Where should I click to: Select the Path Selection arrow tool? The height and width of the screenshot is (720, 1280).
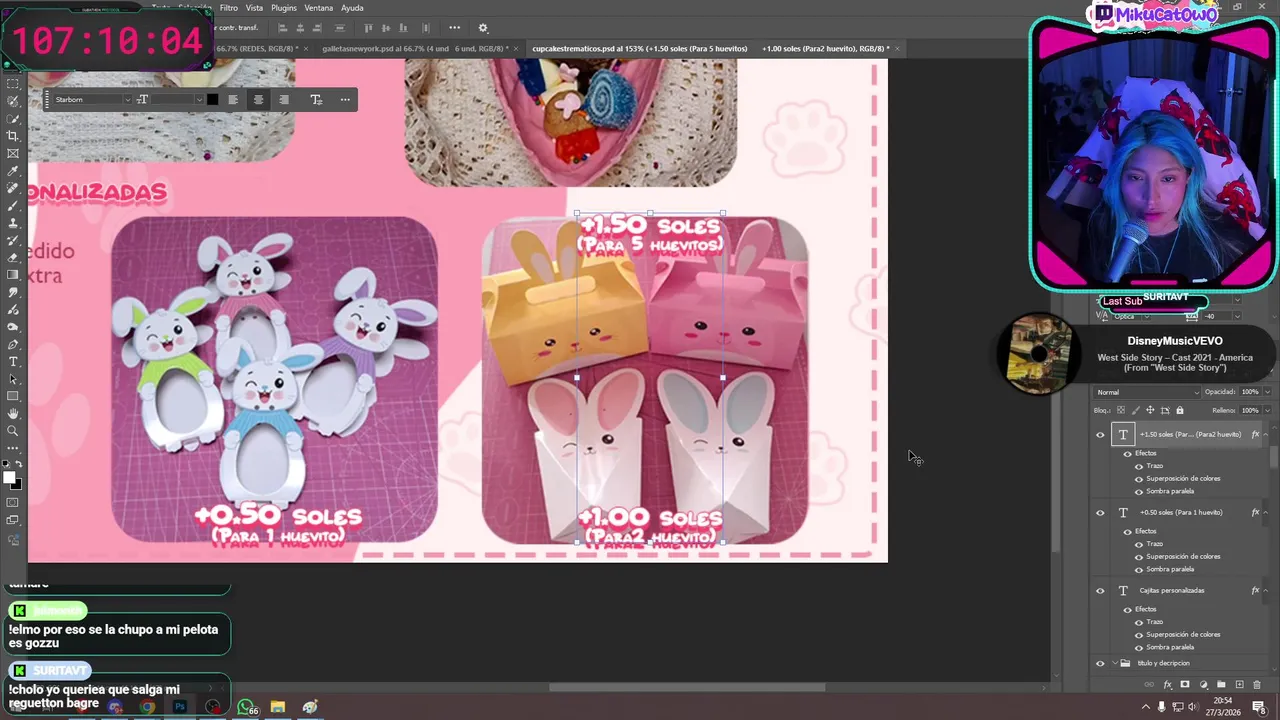(x=13, y=379)
